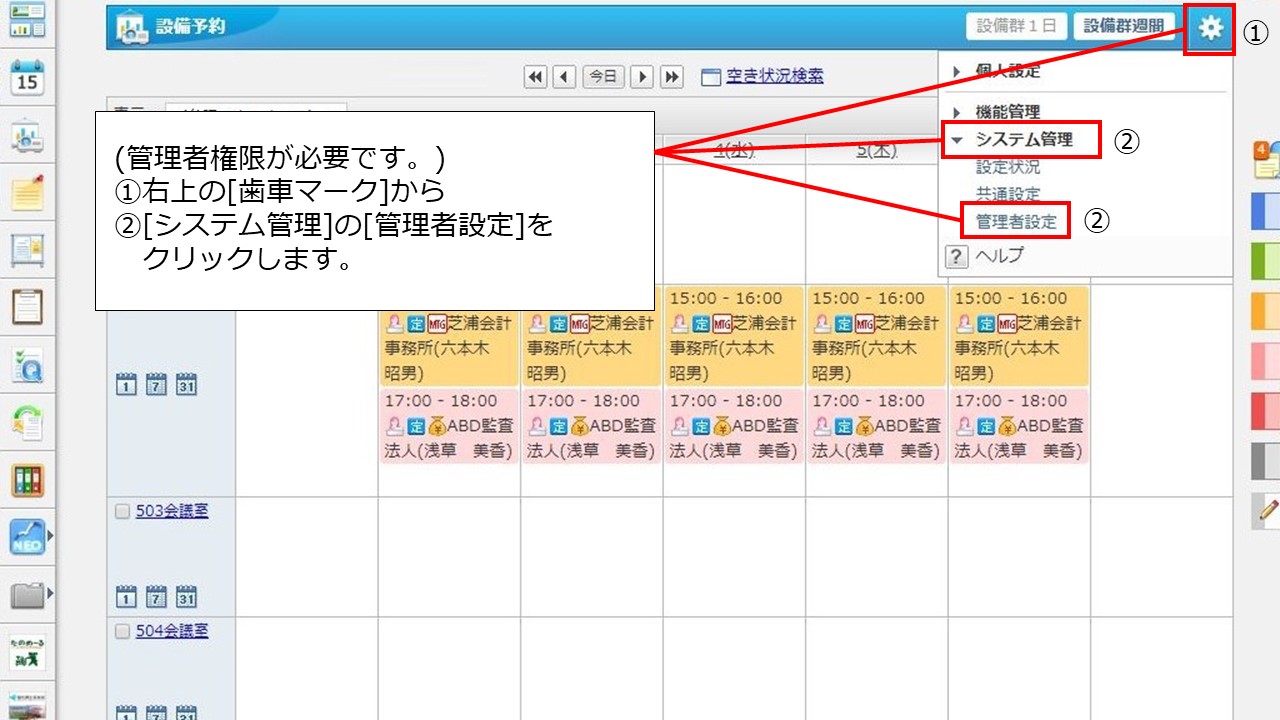The width and height of the screenshot is (1280, 720).
Task: Open the NEO chart icon in sidebar
Action: pyautogui.click(x=27, y=537)
